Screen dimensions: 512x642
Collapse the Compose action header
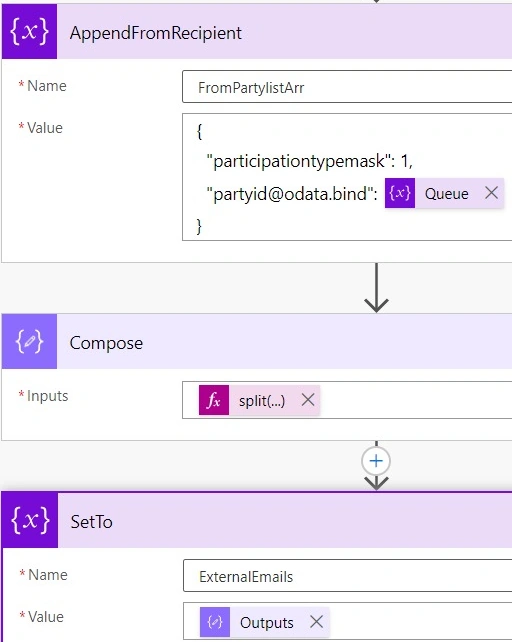click(x=284, y=341)
